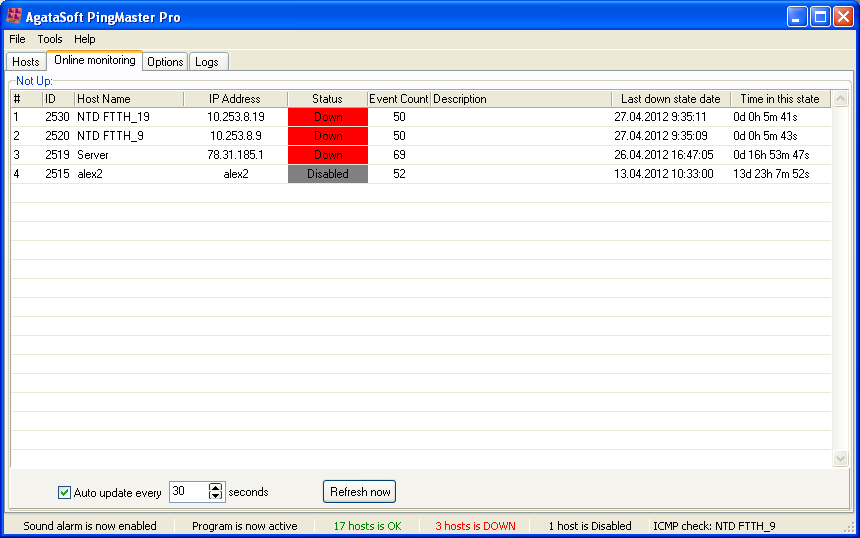The image size is (860, 538).
Task: Click event count 69 for Server
Action: (399, 155)
